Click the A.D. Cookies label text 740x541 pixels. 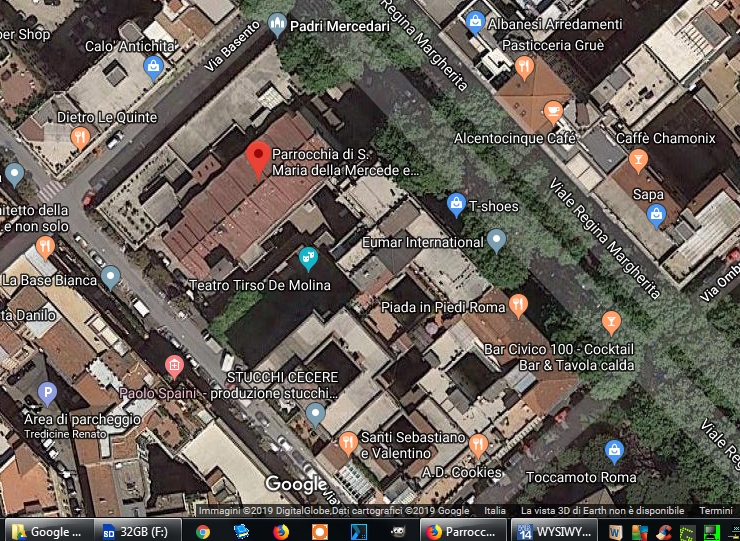point(462,473)
